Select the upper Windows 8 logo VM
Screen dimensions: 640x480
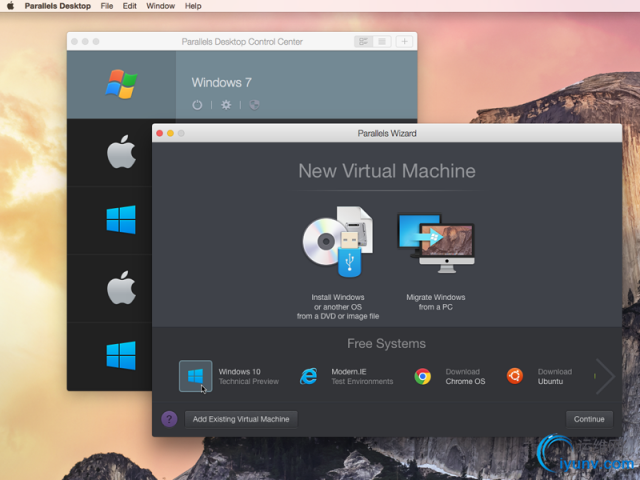(121, 220)
